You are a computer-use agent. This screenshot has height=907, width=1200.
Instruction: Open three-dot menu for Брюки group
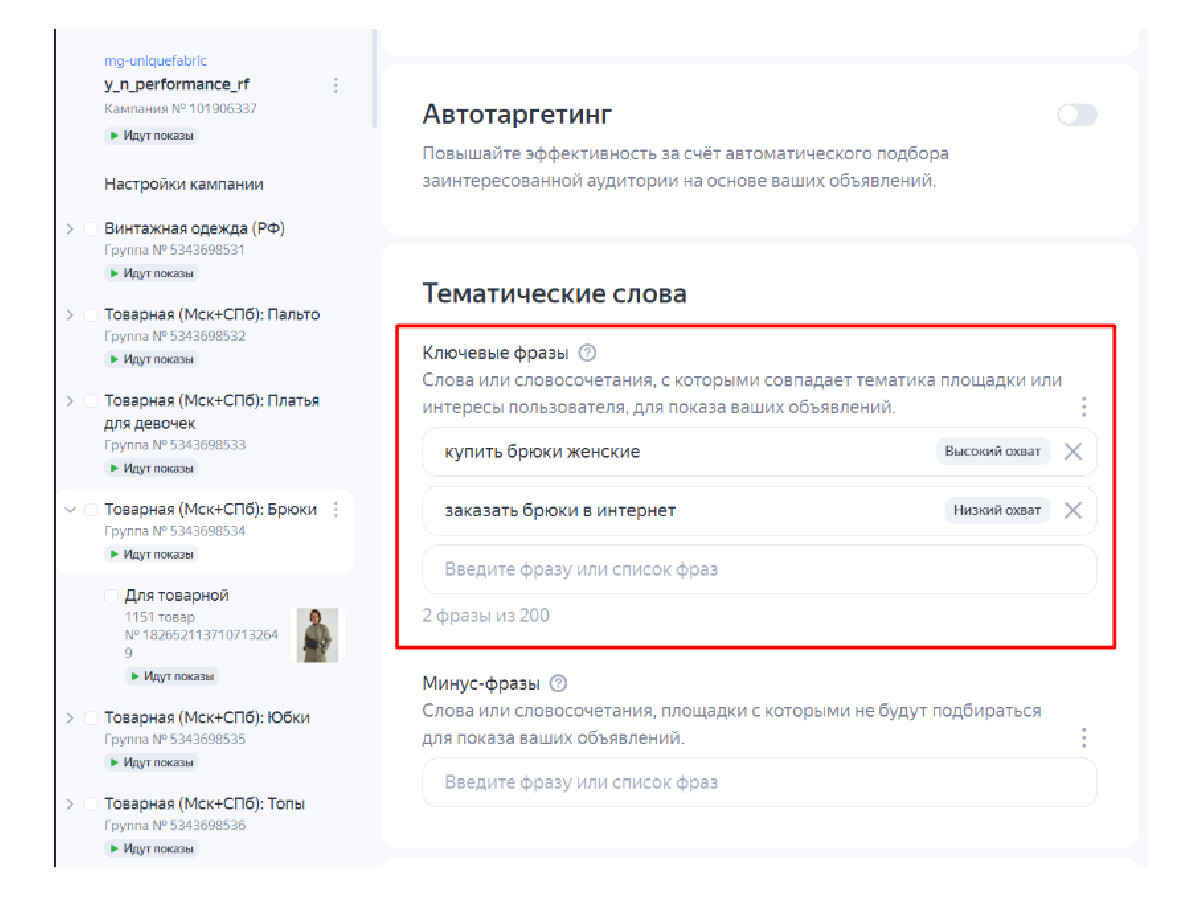336,509
